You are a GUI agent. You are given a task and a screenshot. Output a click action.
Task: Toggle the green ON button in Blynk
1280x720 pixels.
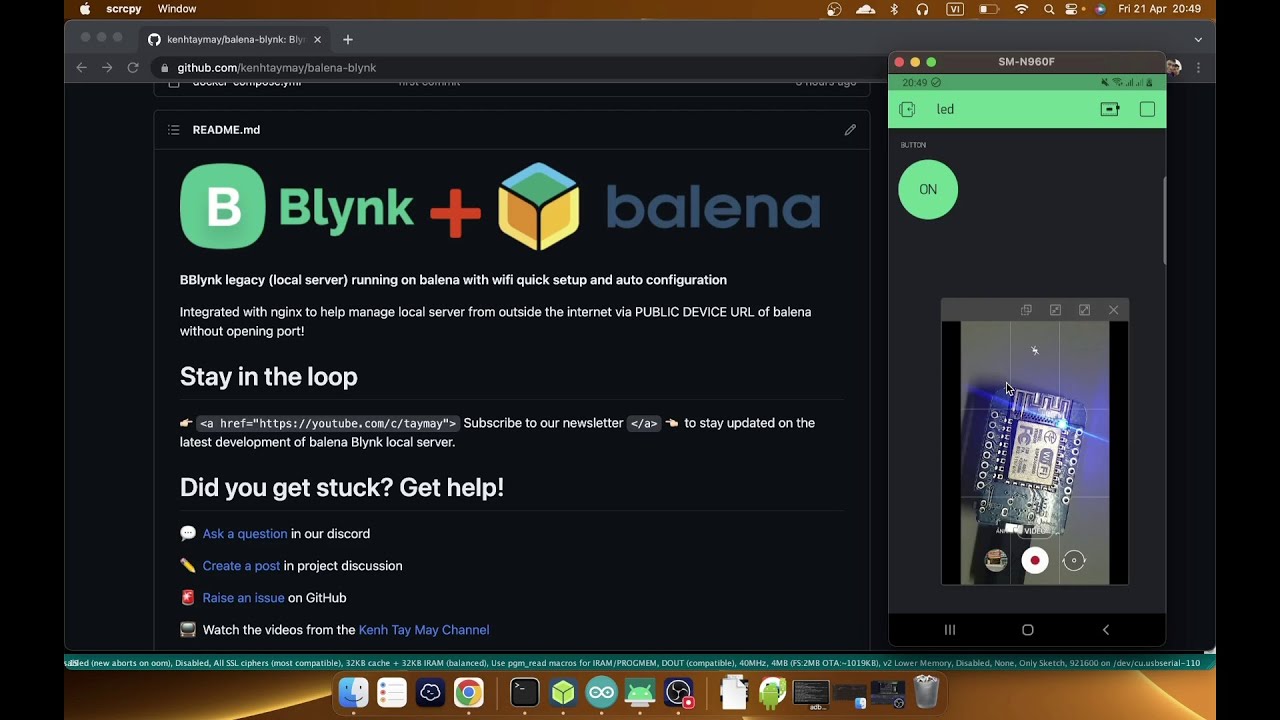point(928,189)
